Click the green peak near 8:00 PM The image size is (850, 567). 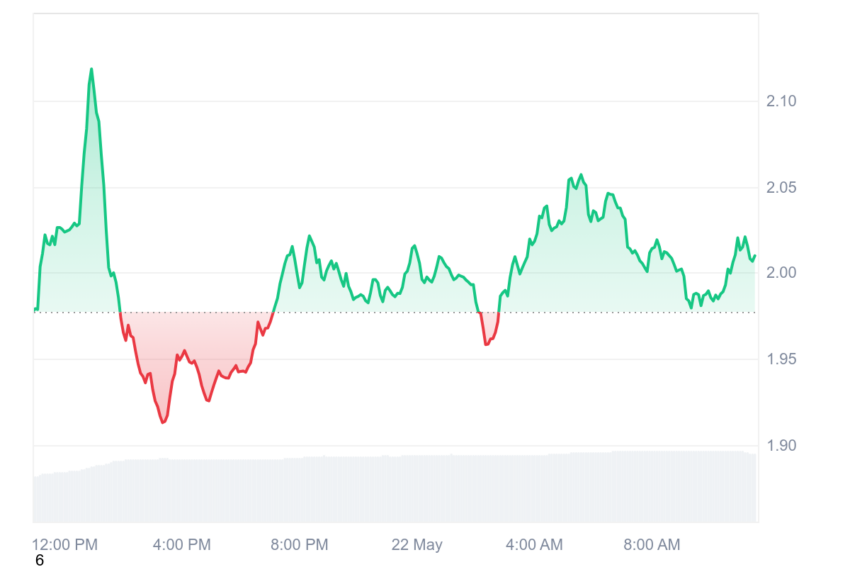310,236
